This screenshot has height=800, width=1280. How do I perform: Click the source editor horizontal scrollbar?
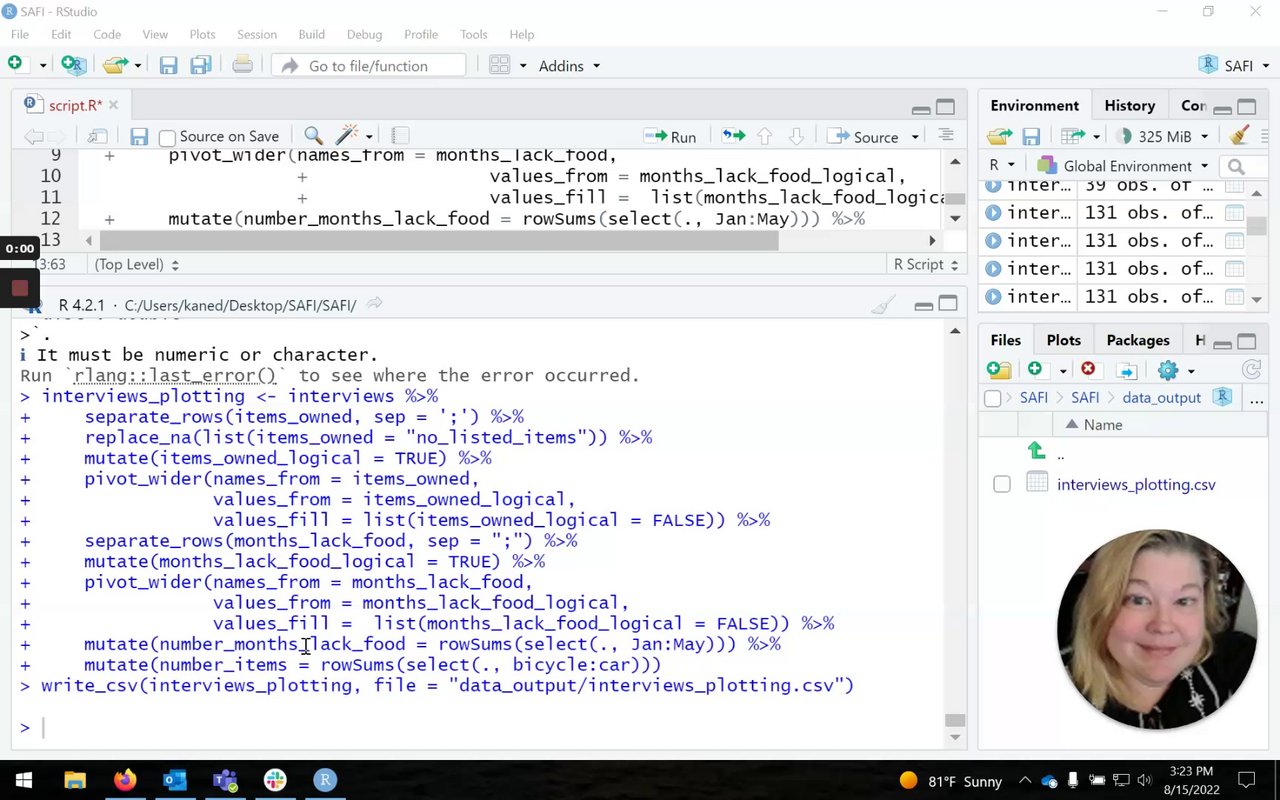click(x=439, y=240)
